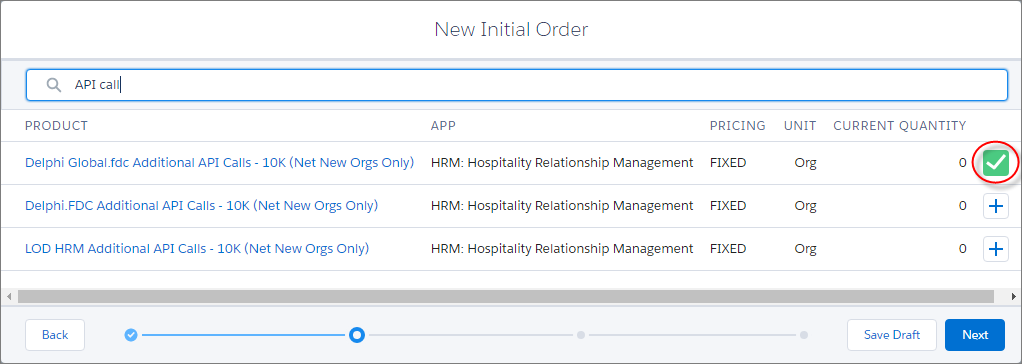The width and height of the screenshot is (1022, 364).
Task: Click the CURRENT QUANTITY column header
Action: point(899,125)
